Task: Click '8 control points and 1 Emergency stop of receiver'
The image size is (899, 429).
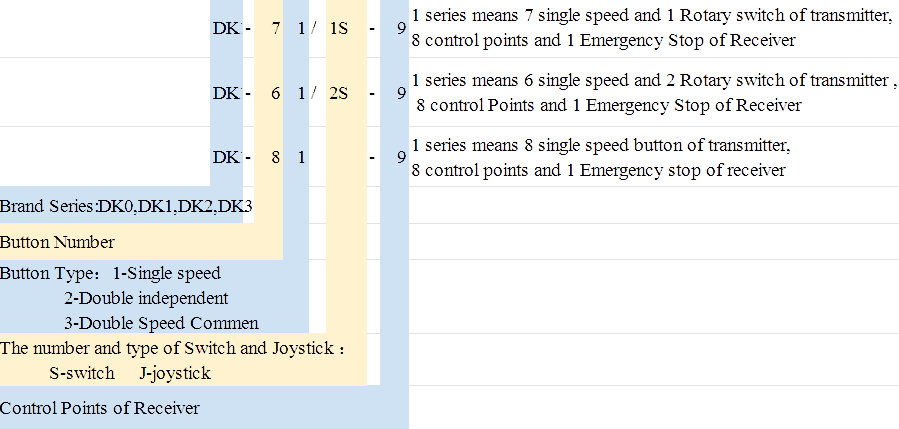Action: coord(598,170)
